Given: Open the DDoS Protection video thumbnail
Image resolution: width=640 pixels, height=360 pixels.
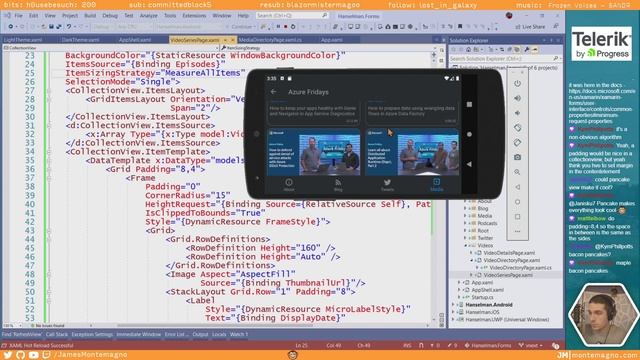Looking at the screenshot, I should [x=314, y=153].
